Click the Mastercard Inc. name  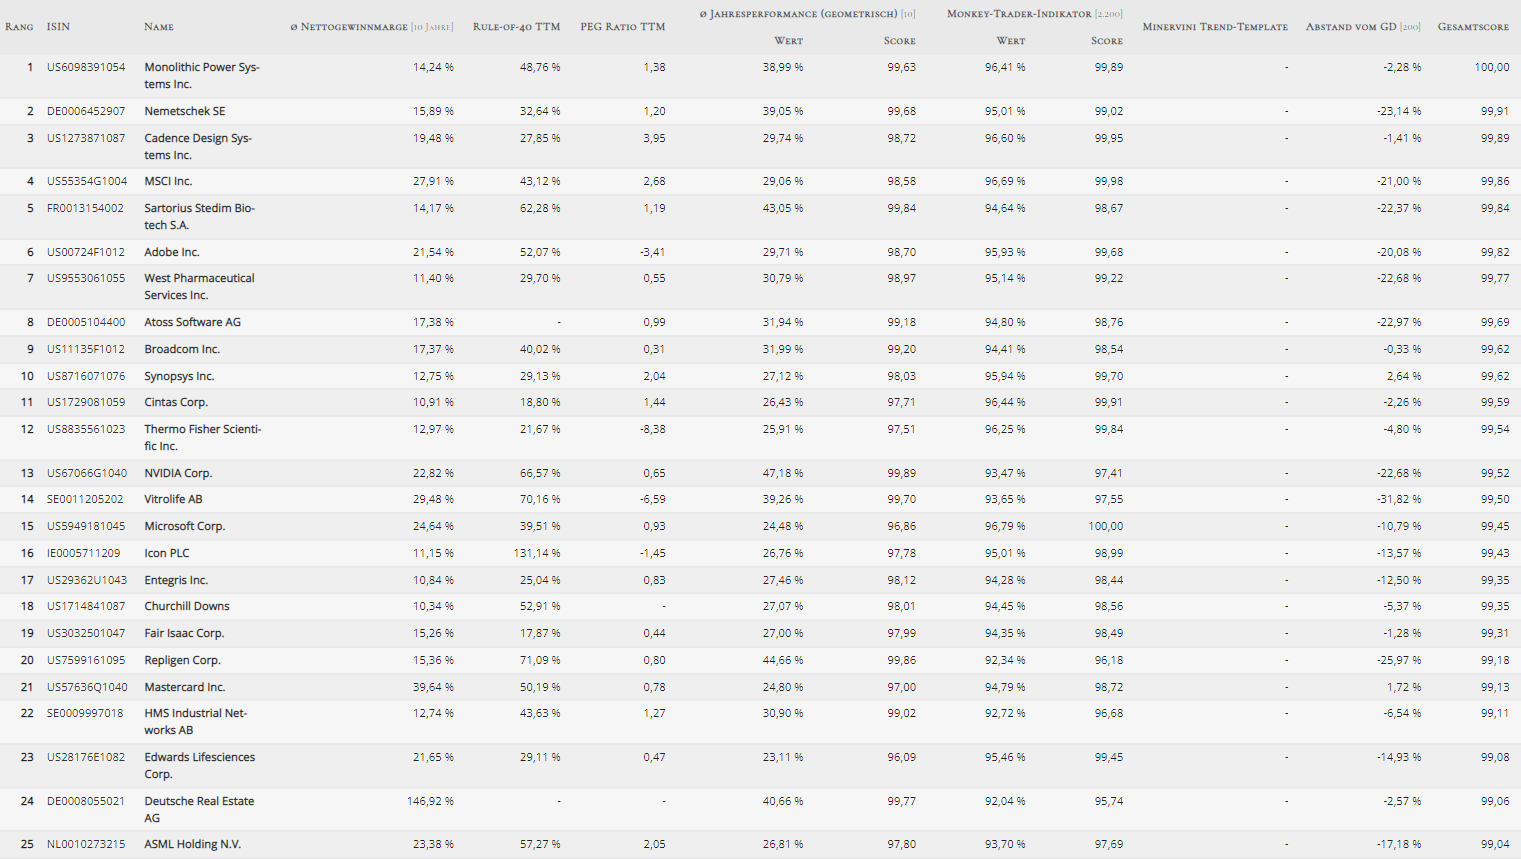[185, 687]
